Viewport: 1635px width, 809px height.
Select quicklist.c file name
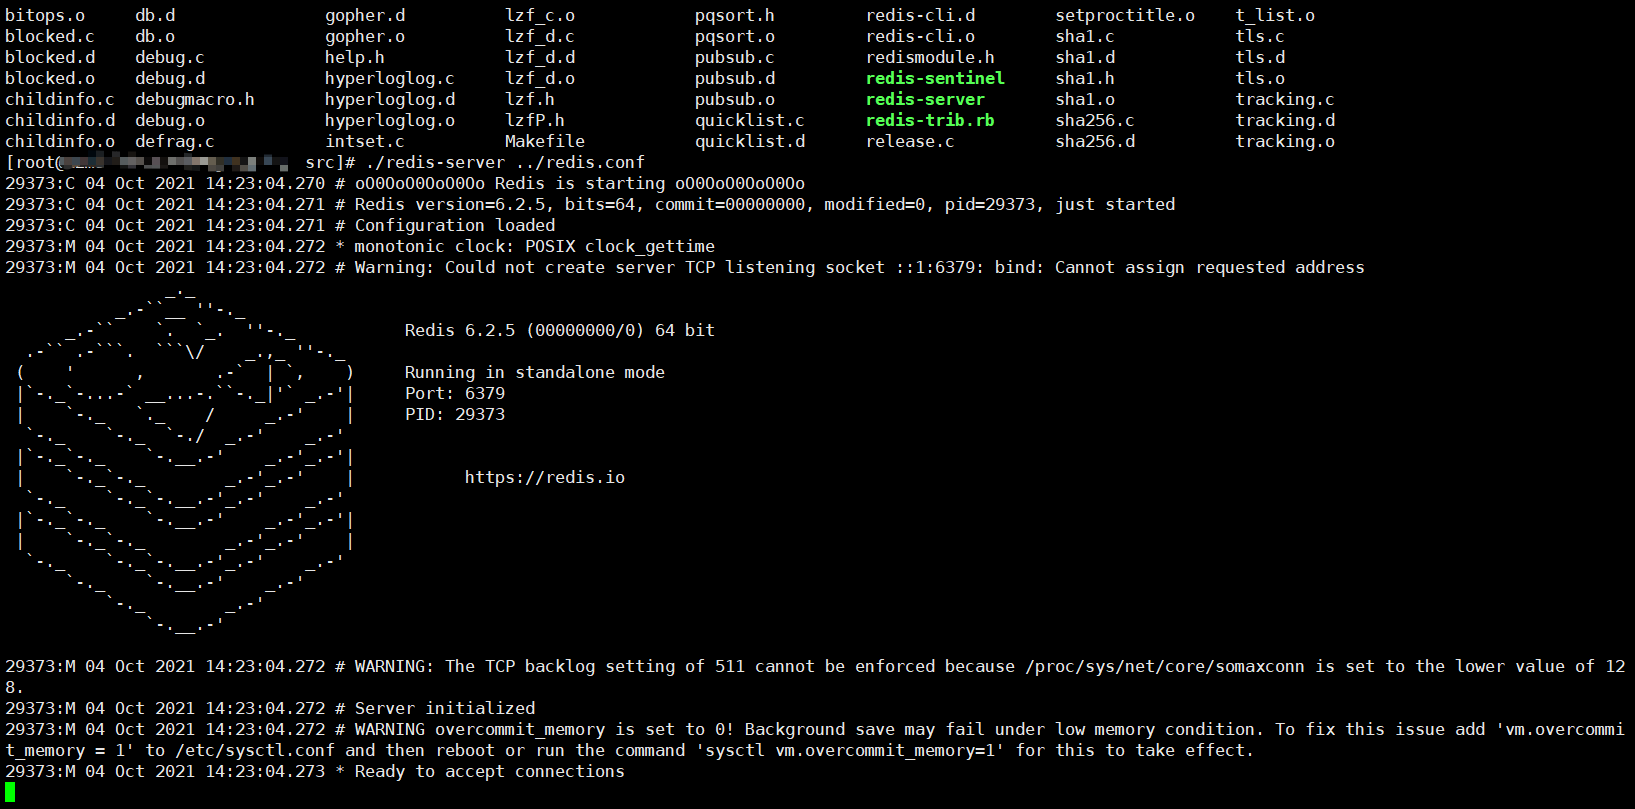click(x=750, y=120)
